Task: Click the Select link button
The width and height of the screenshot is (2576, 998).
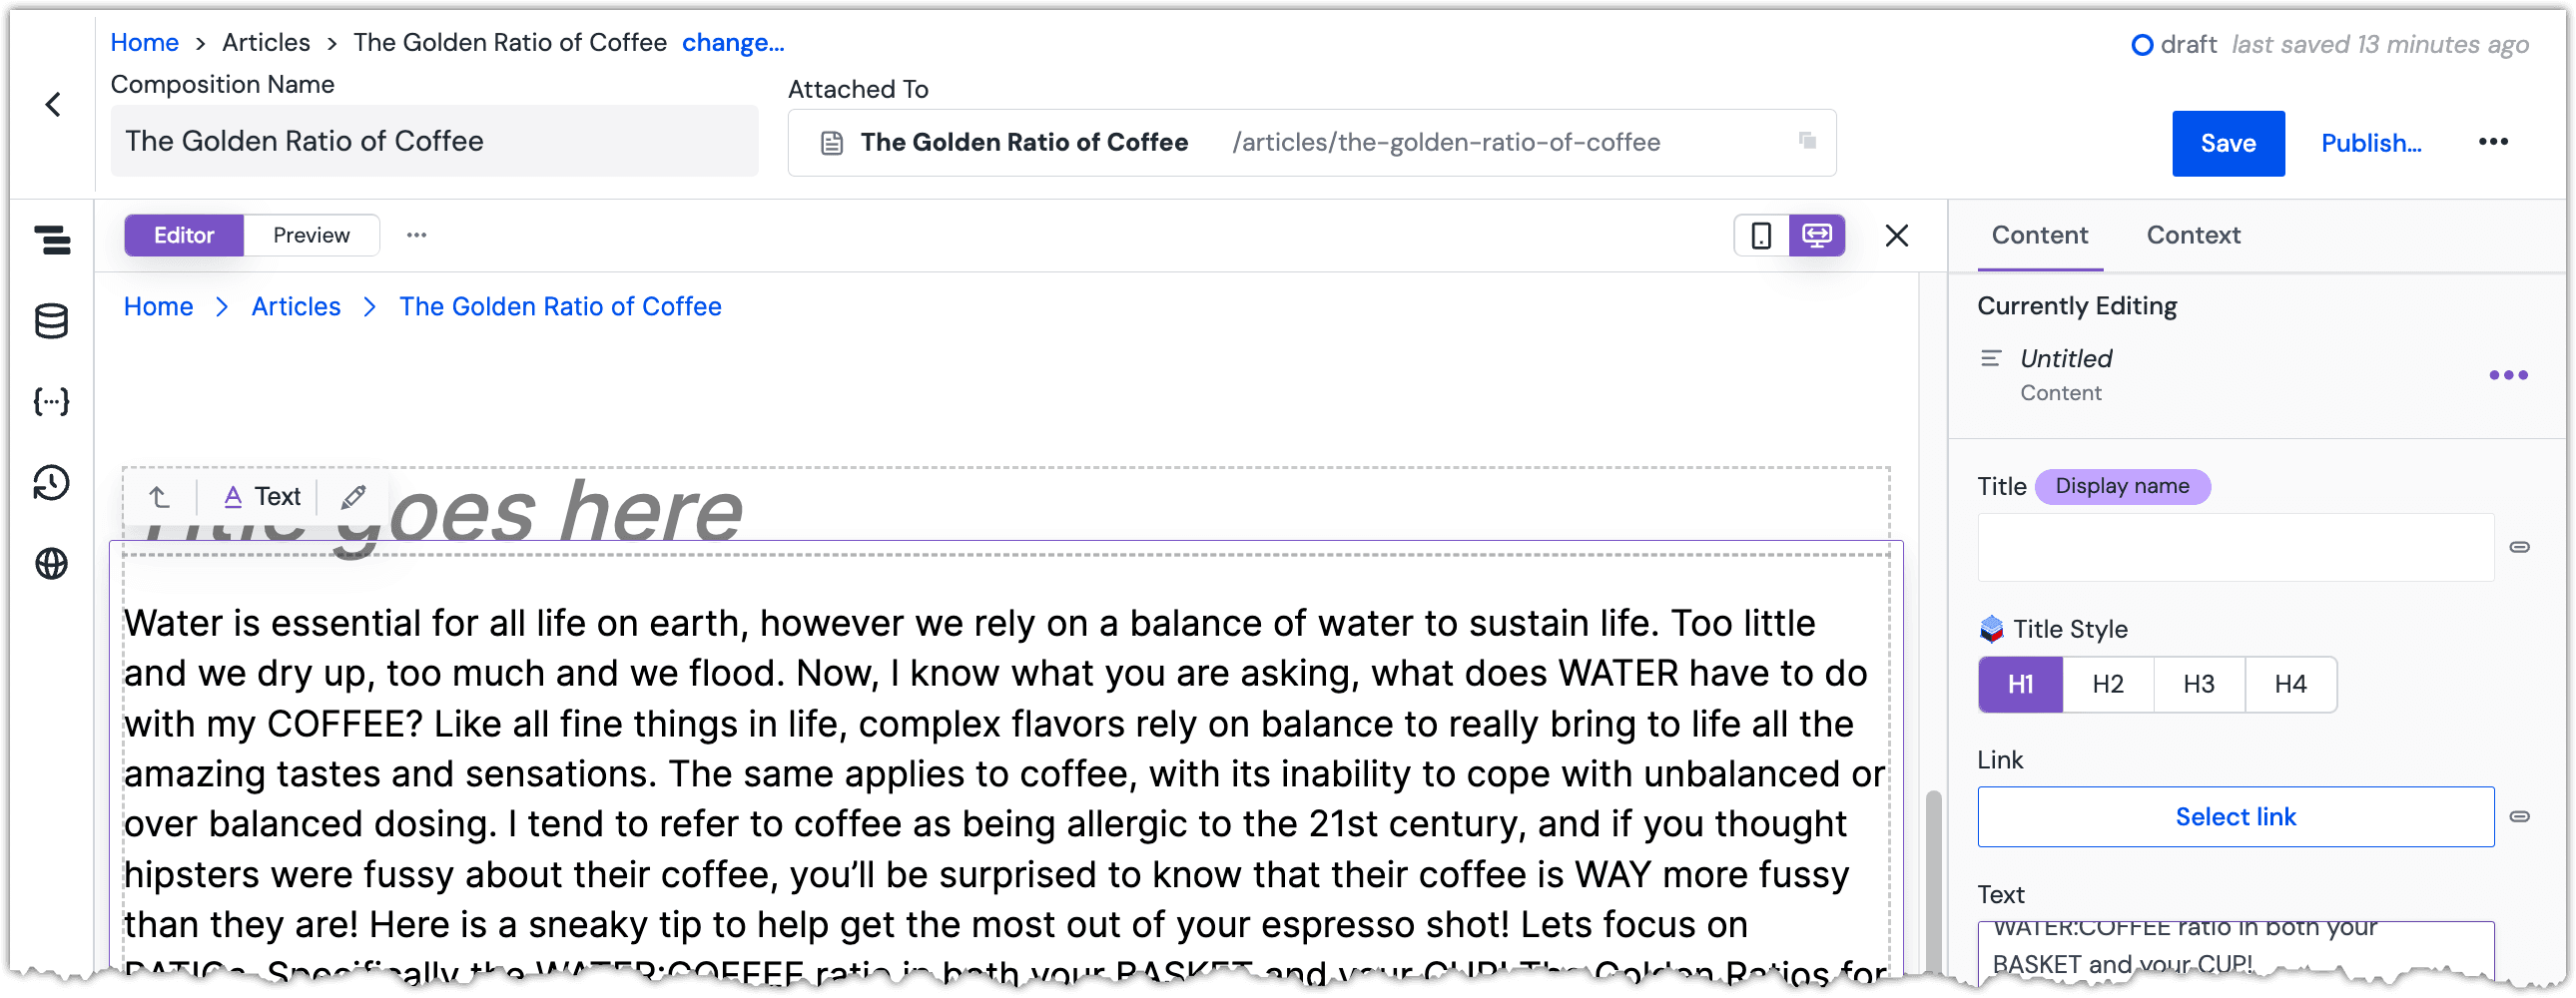Action: tap(2235, 818)
